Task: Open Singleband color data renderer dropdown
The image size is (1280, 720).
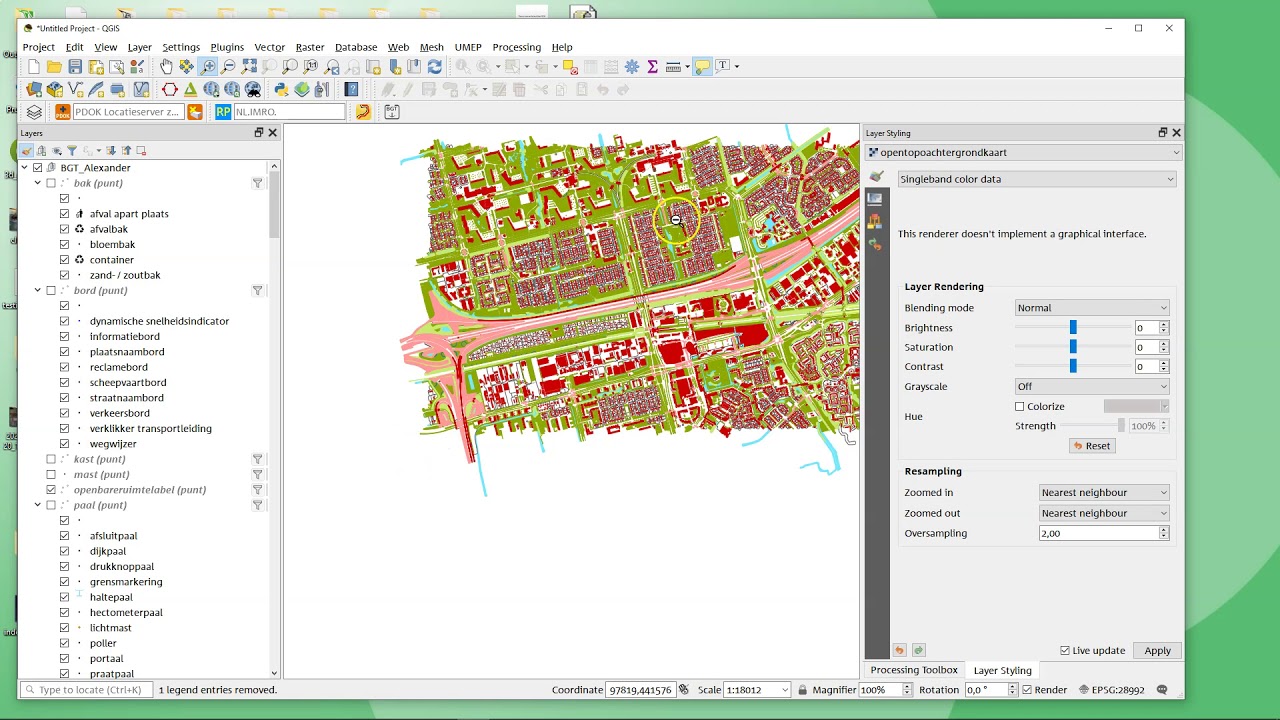Action: click(1037, 179)
